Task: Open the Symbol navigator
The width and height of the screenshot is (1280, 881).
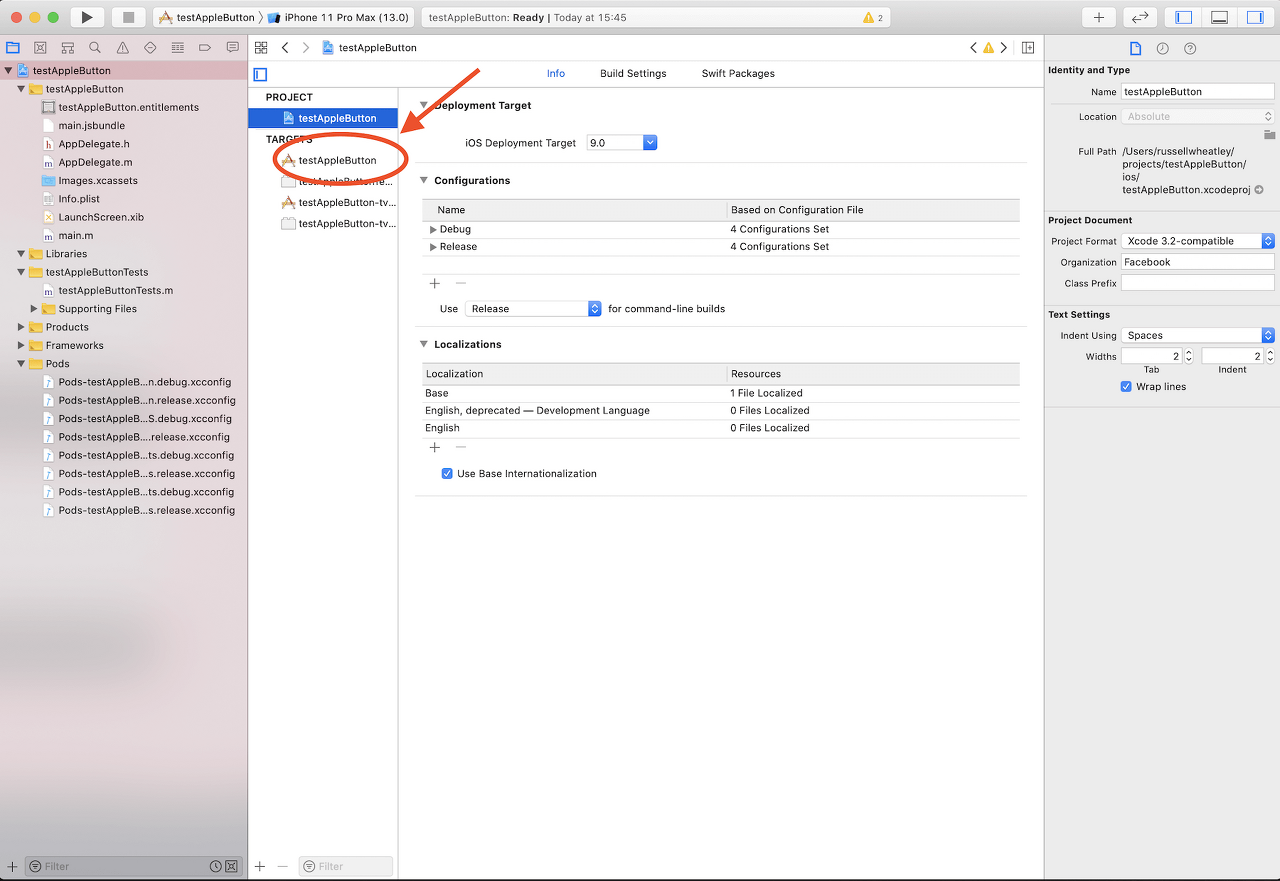Action: [x=68, y=47]
